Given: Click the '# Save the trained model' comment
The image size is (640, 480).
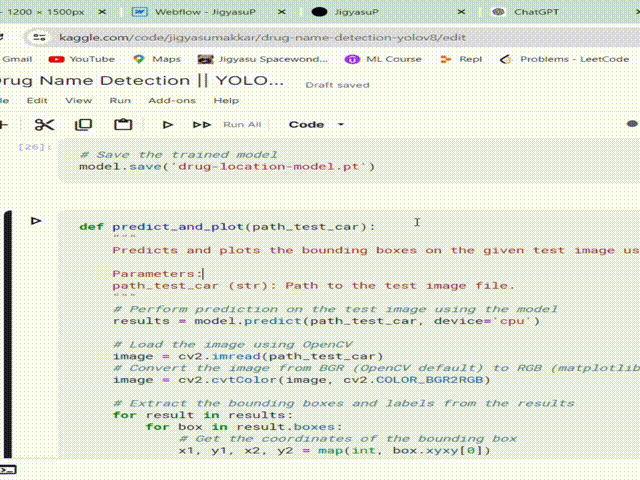Looking at the screenshot, I should 178,155.
